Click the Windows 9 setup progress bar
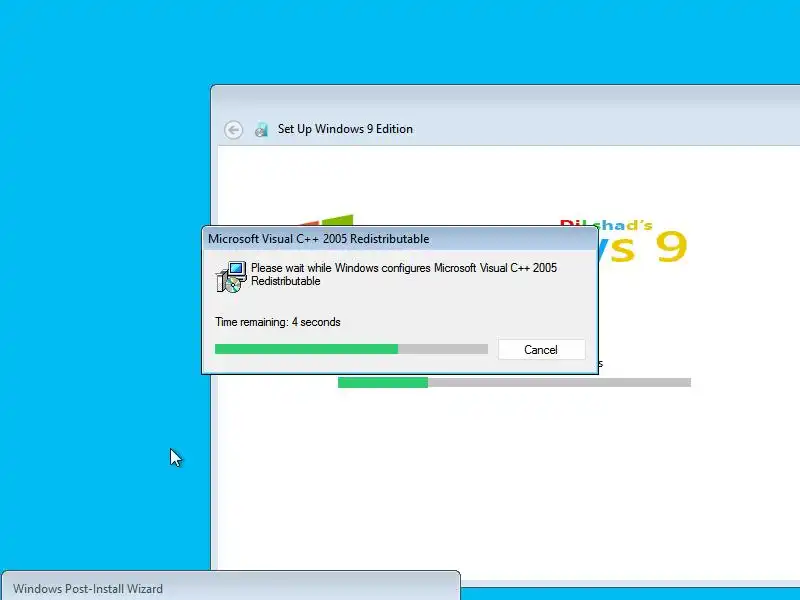The image size is (800, 600). 514,383
